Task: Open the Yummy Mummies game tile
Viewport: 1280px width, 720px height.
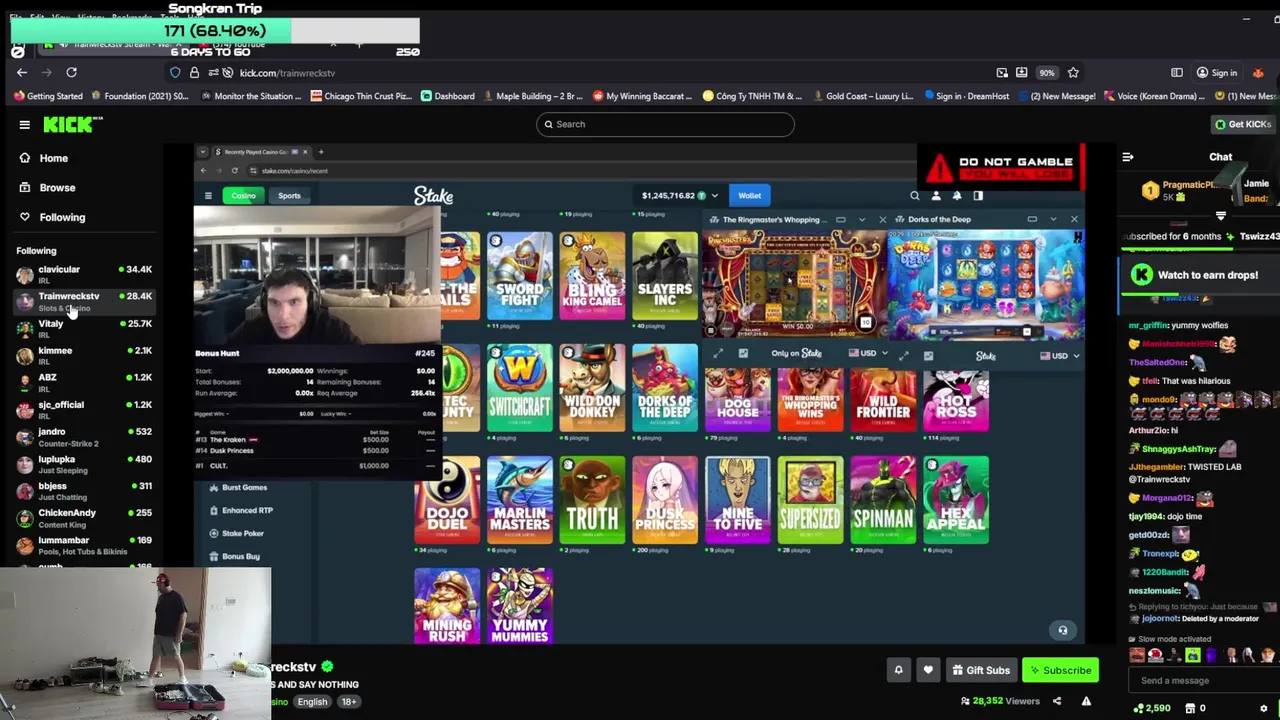Action: point(520,606)
